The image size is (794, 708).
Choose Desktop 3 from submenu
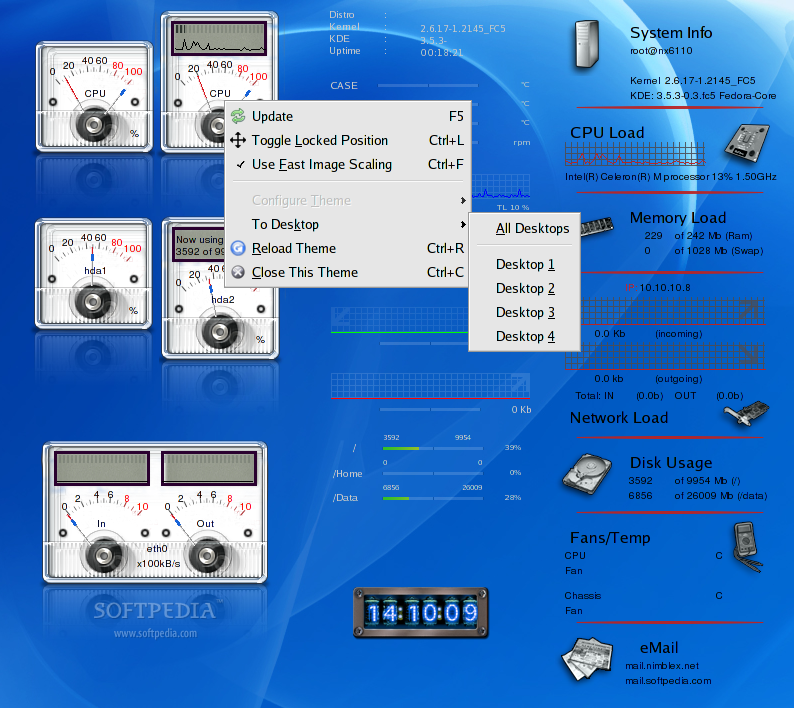point(525,312)
